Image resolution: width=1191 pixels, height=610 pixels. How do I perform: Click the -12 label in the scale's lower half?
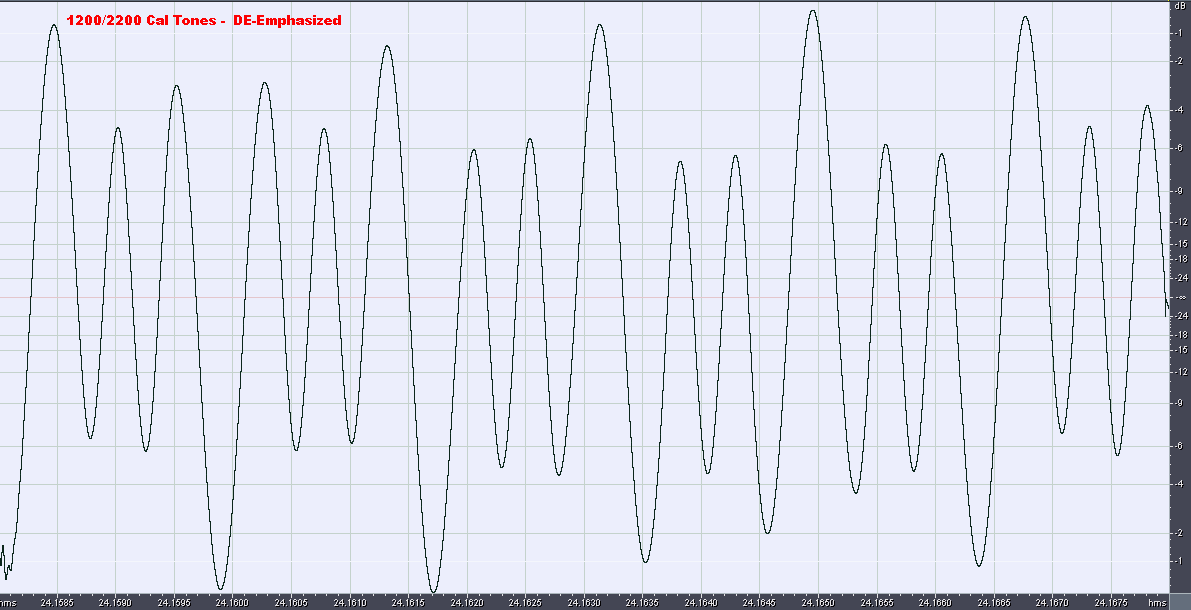pos(1181,372)
